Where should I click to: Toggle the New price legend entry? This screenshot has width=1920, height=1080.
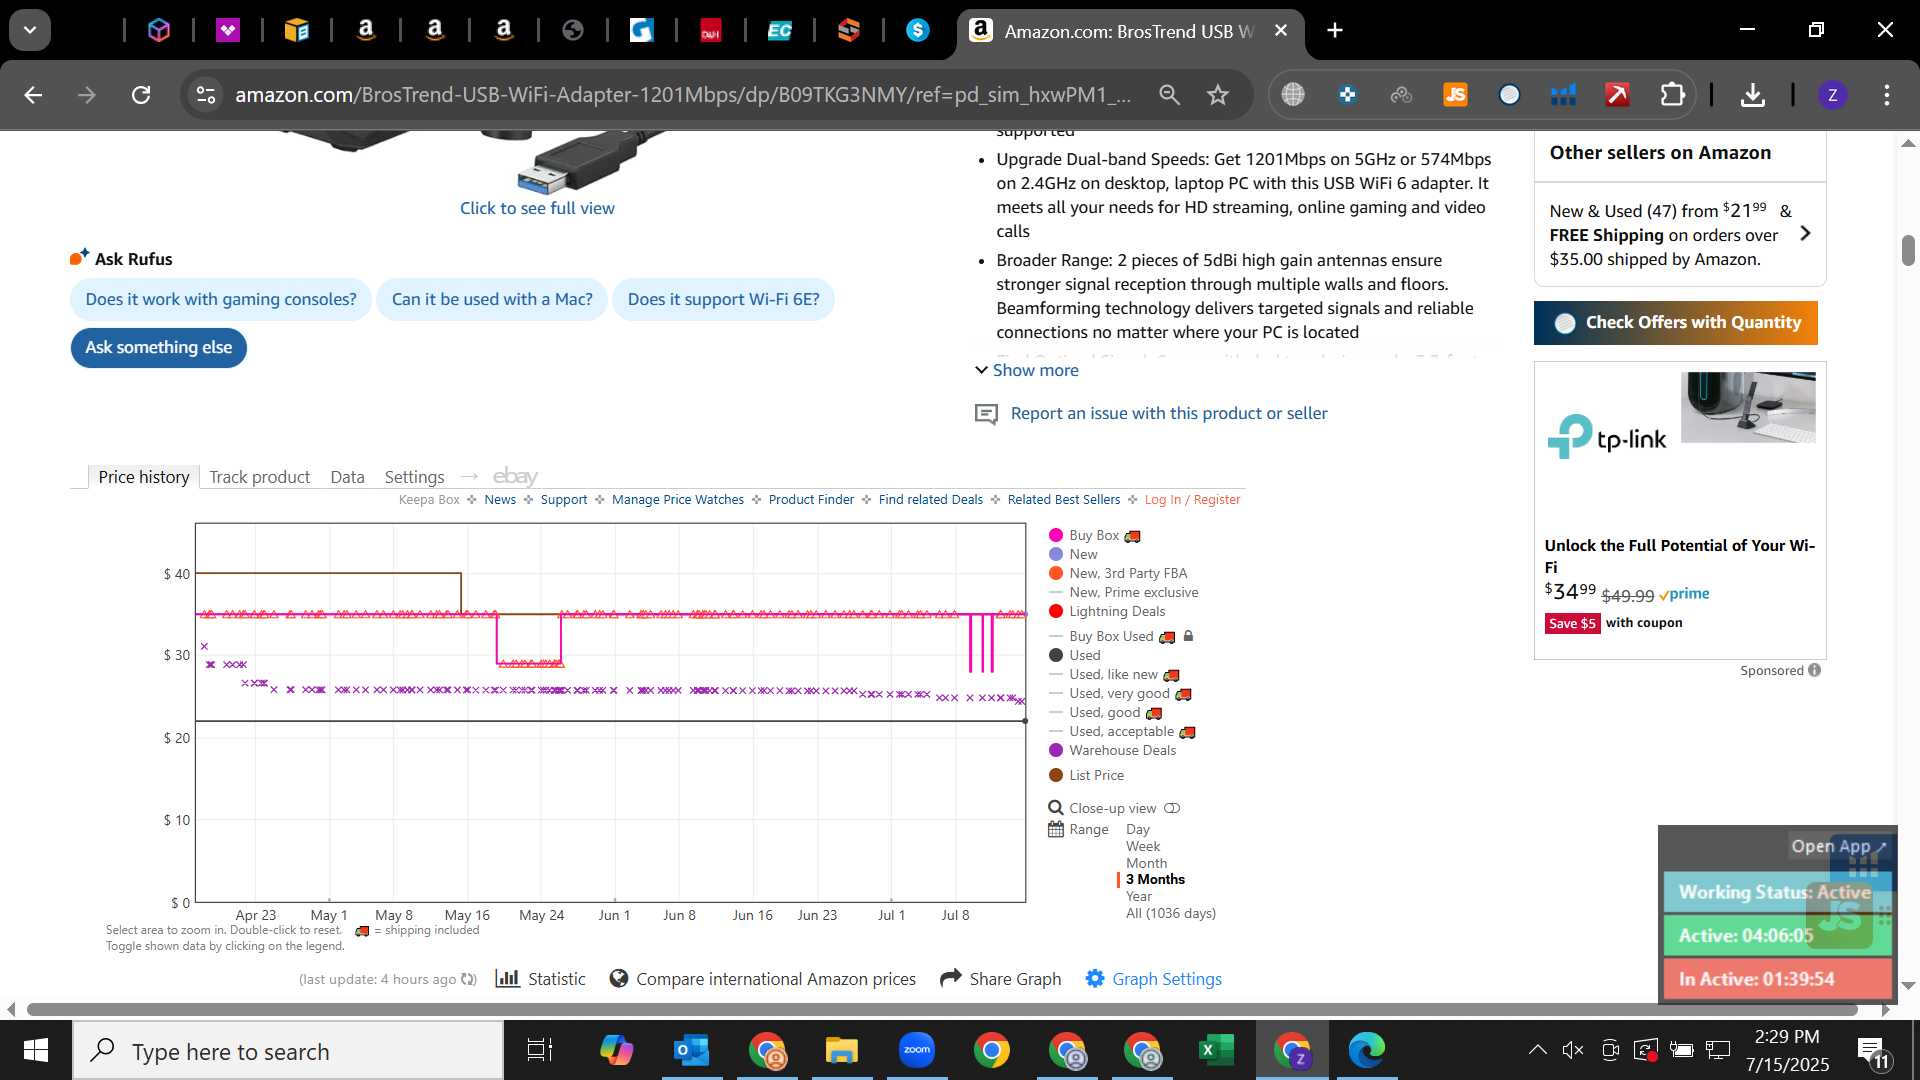point(1073,554)
